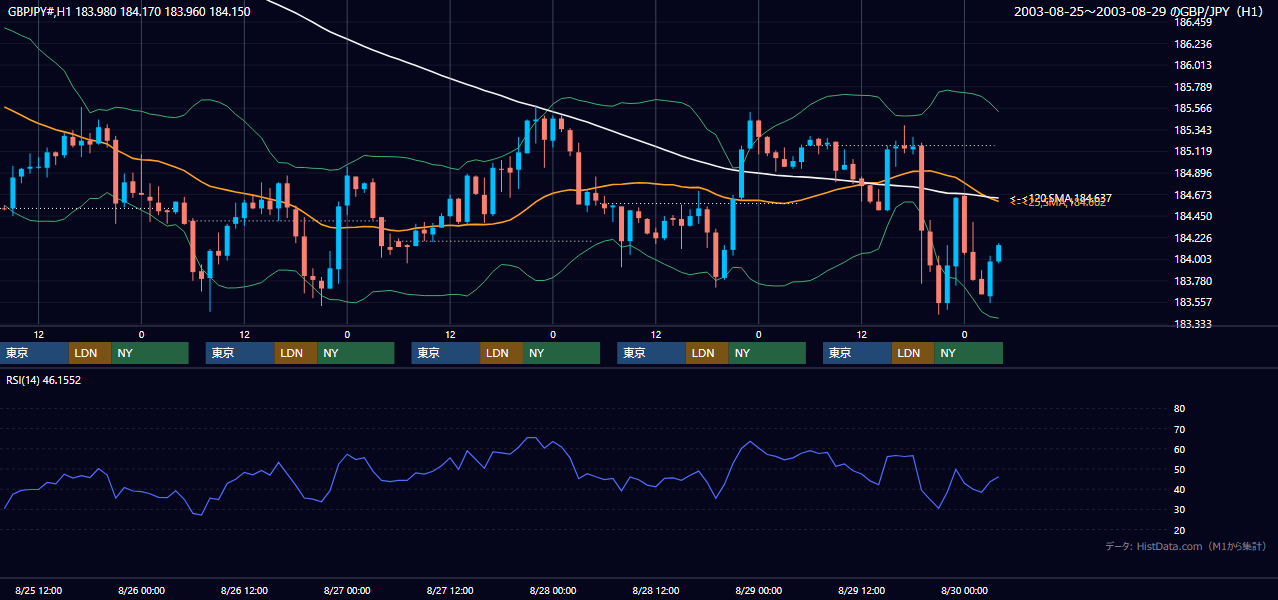Click the 8/26 00:00 time axis label
The height and width of the screenshot is (600, 1278).
141,590
